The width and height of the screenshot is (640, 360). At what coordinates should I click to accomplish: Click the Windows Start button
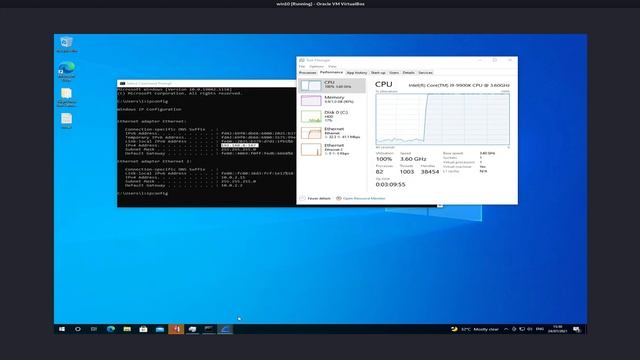click(x=62, y=329)
